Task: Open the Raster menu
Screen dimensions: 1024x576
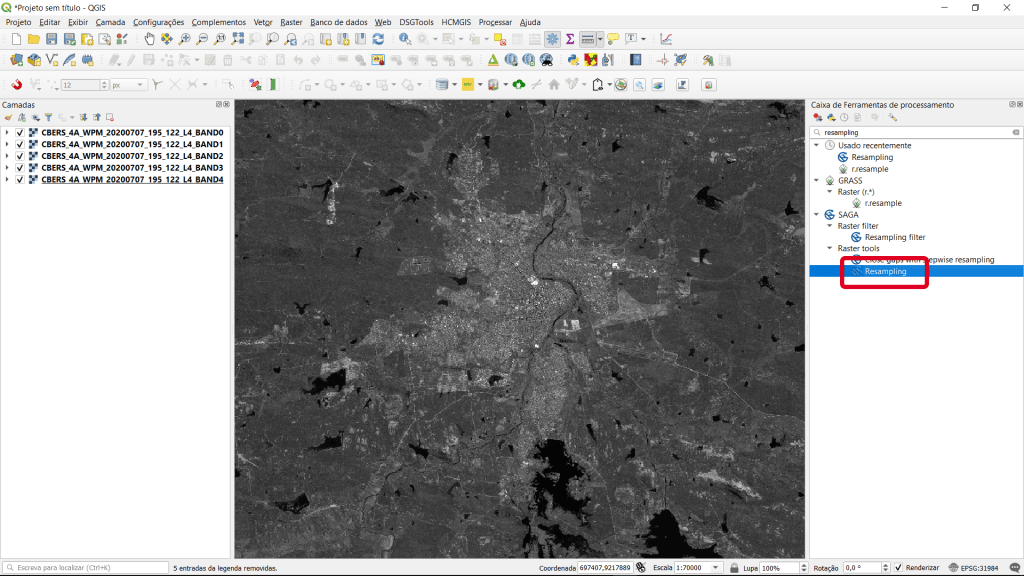Action: (x=291, y=22)
